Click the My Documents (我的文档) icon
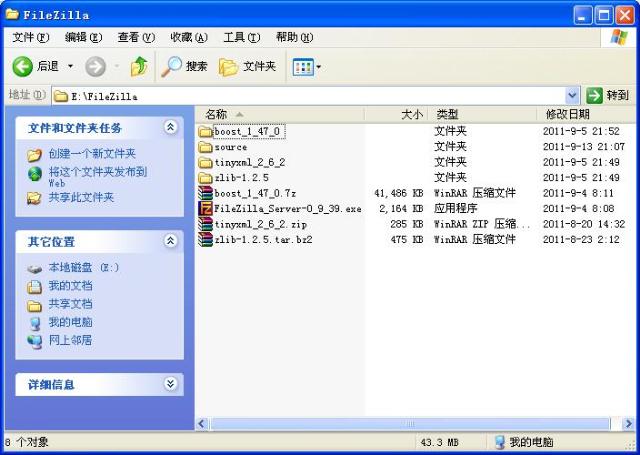640x455 pixels. (x=34, y=287)
